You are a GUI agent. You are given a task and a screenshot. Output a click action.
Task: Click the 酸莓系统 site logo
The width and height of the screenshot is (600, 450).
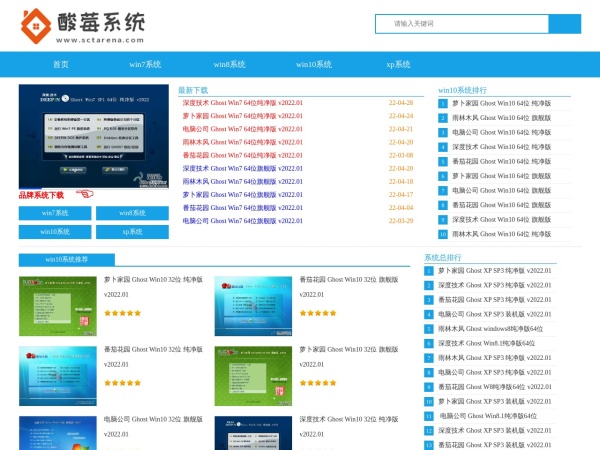[x=83, y=26]
